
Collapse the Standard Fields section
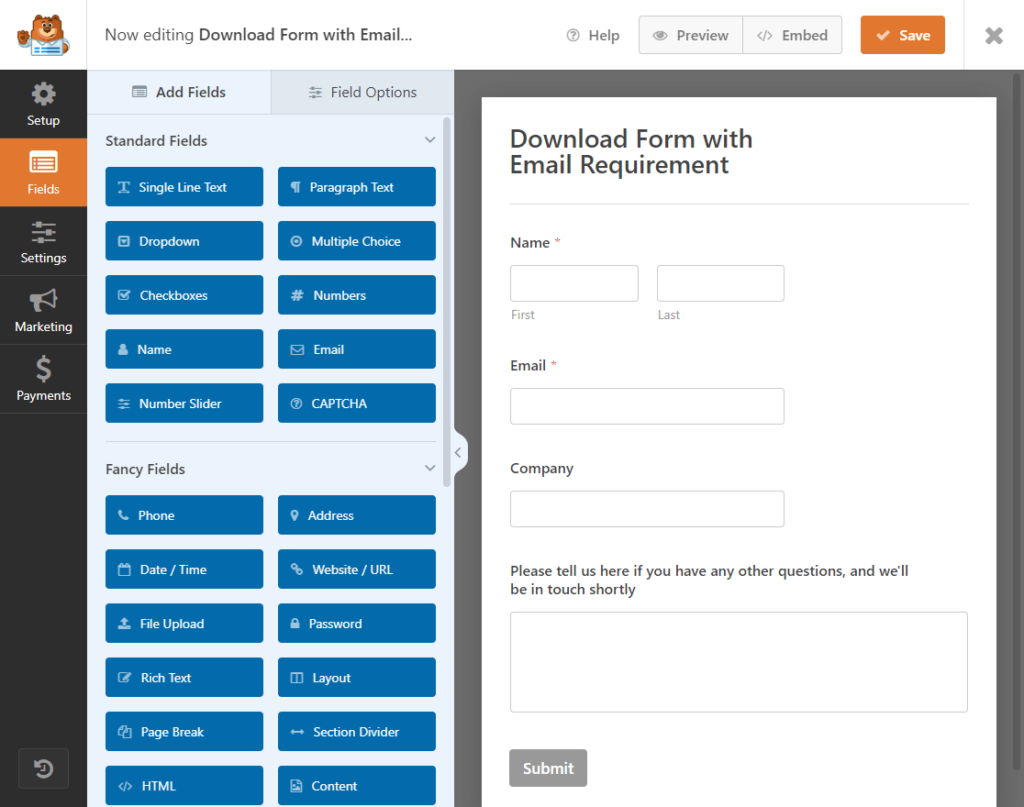tap(430, 140)
